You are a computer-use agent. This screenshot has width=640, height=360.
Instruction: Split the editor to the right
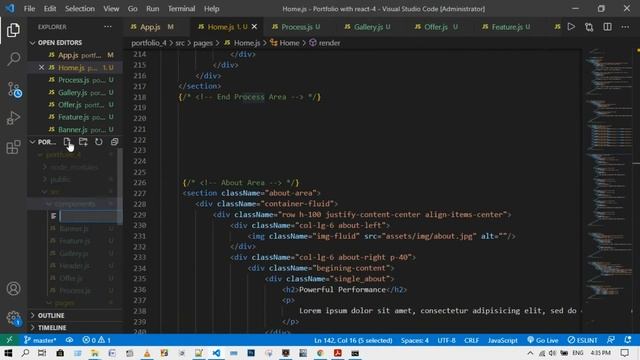607,27
